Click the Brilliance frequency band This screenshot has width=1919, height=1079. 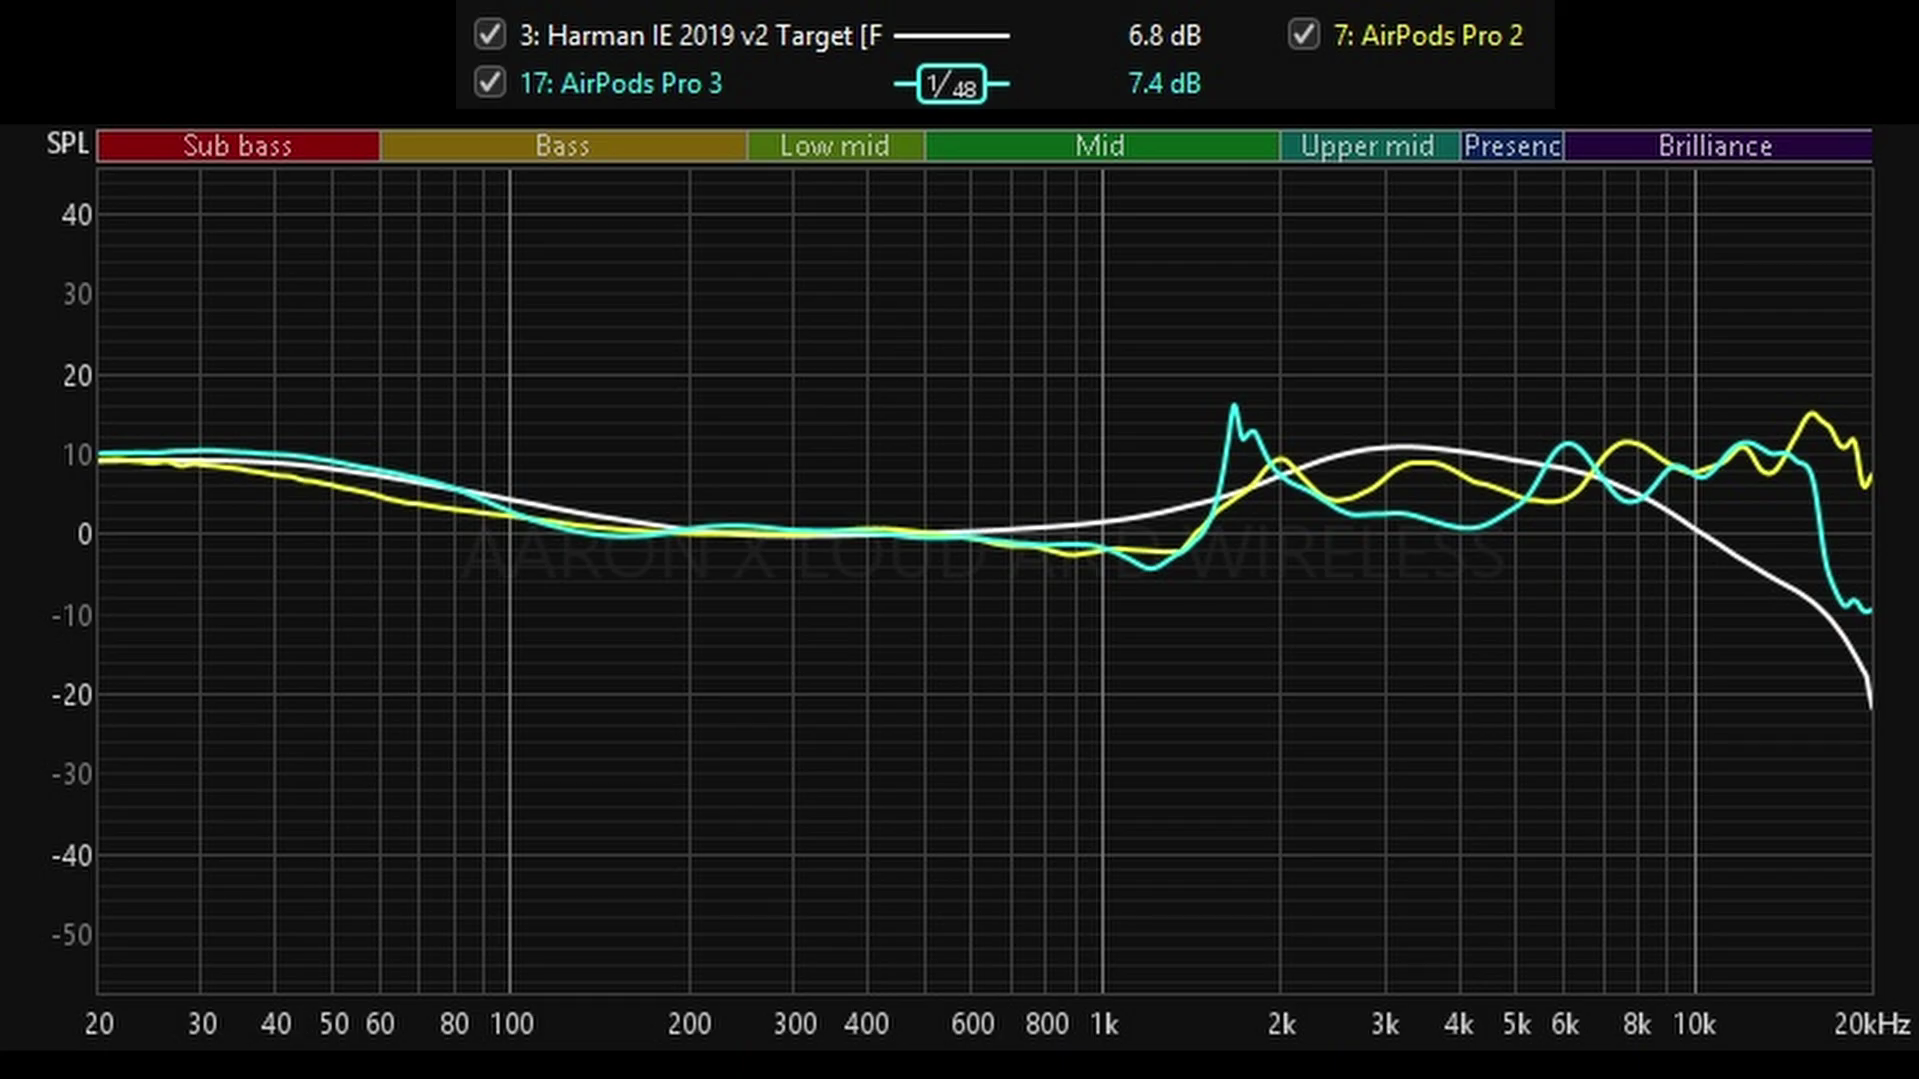1718,146
